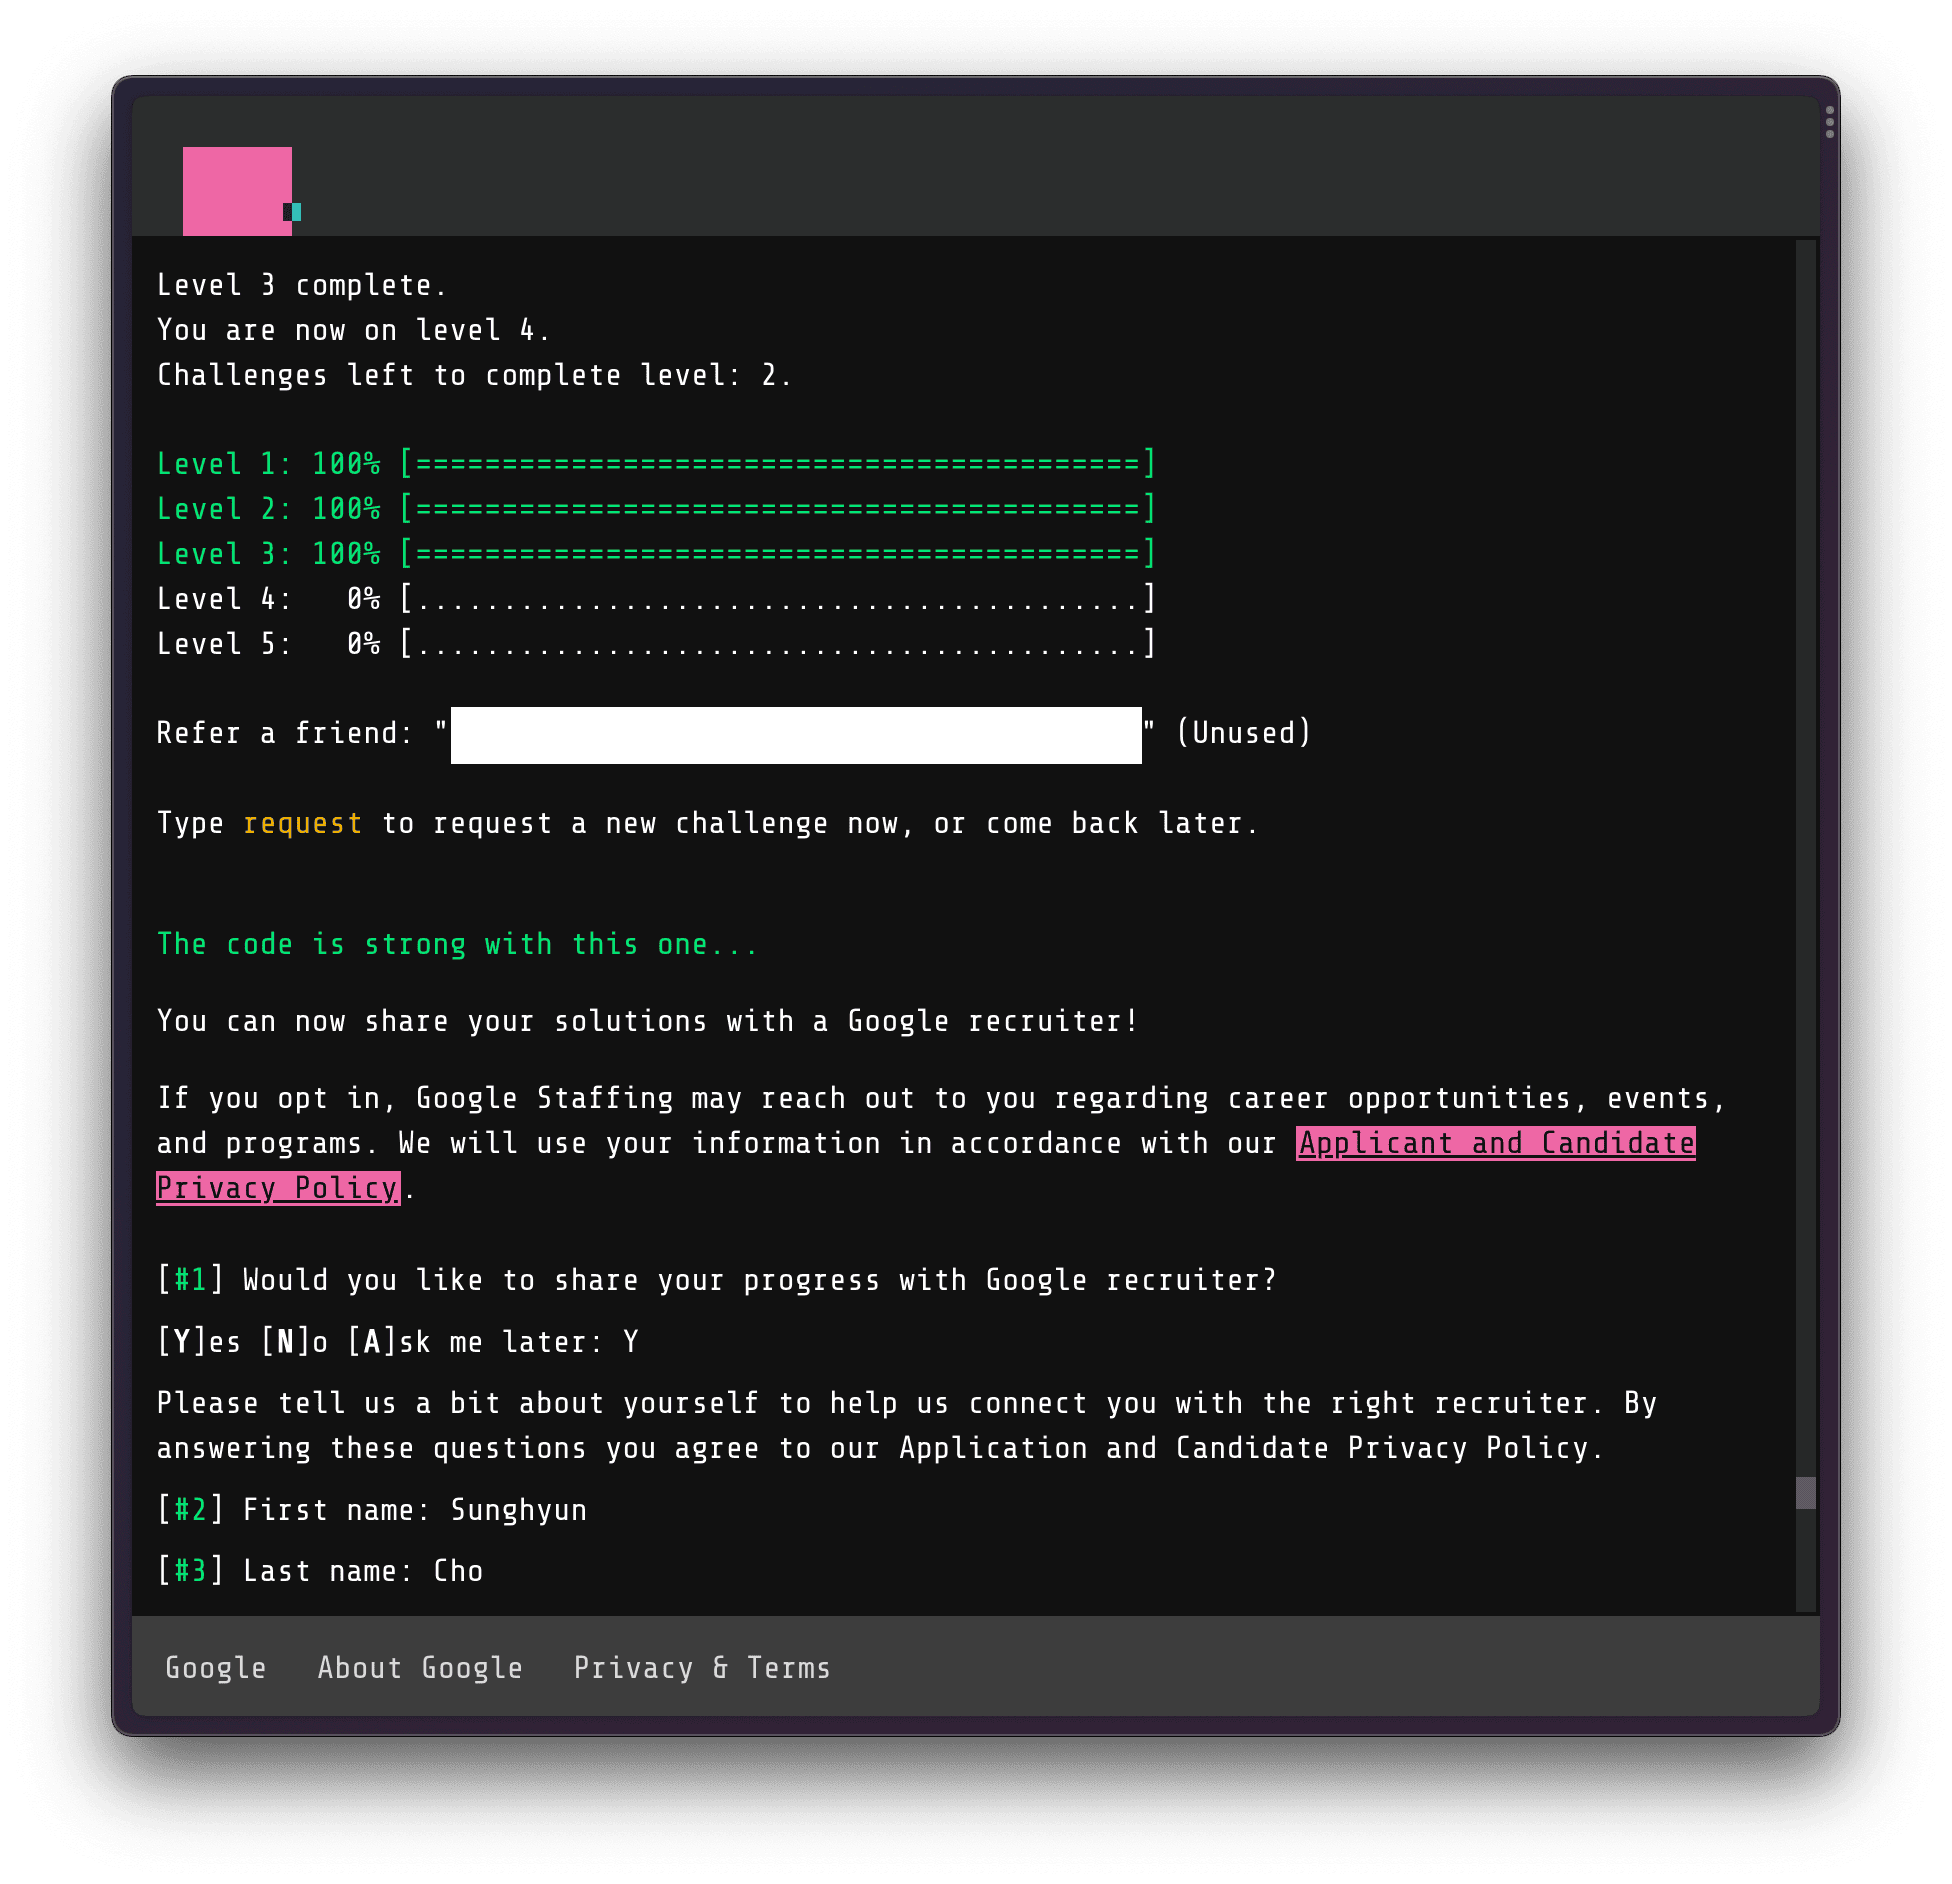Click the teal terminal cursor block
Image resolution: width=1952 pixels, height=1884 pixels.
[x=296, y=212]
